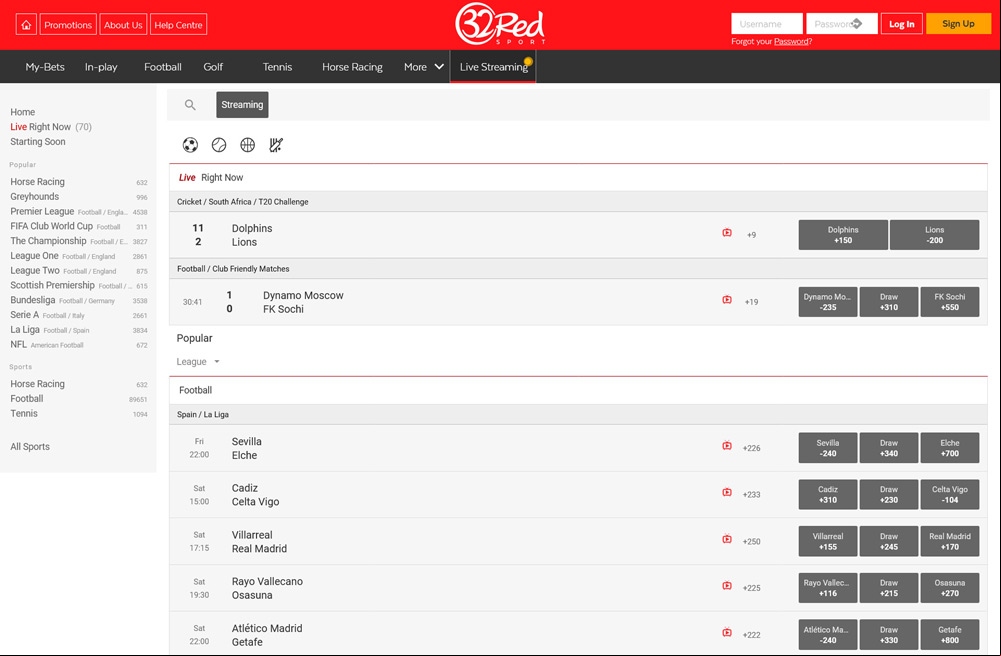
Task: Switch to In-play in the navigation bar
Action: click(x=101, y=67)
